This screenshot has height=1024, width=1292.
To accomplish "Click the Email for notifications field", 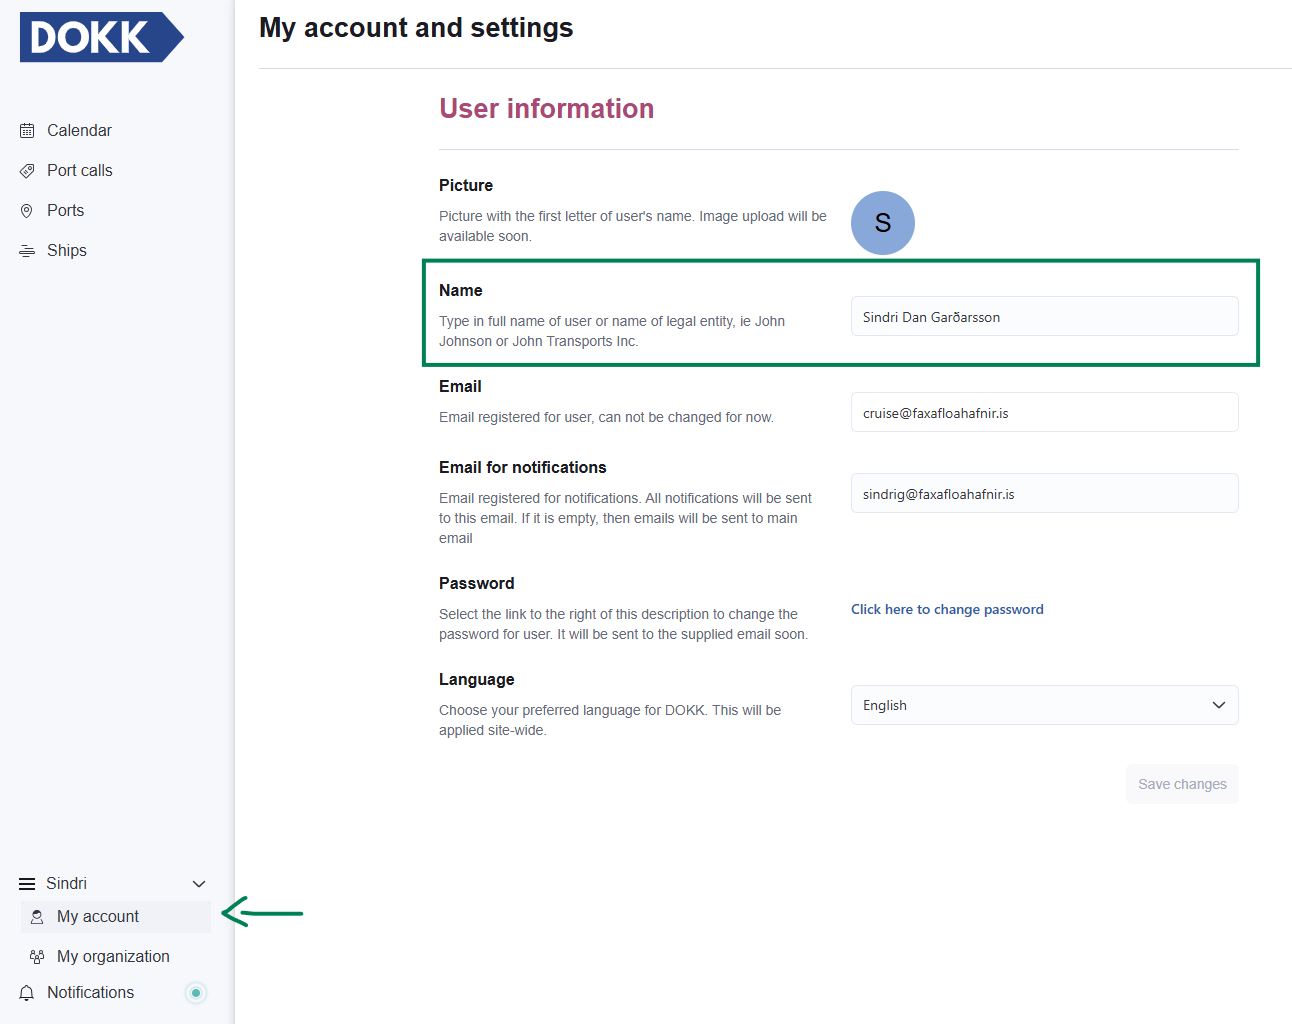I will click(1044, 494).
